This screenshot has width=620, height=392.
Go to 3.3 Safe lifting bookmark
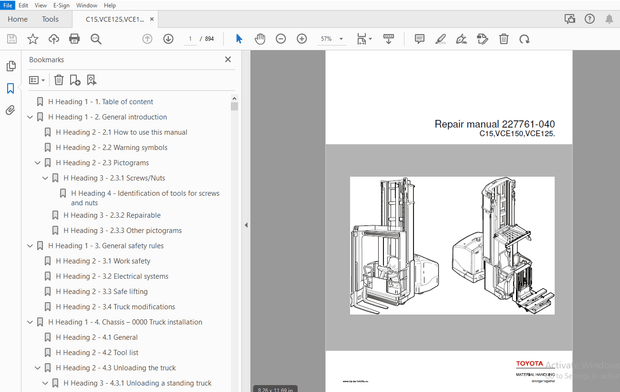coord(102,292)
